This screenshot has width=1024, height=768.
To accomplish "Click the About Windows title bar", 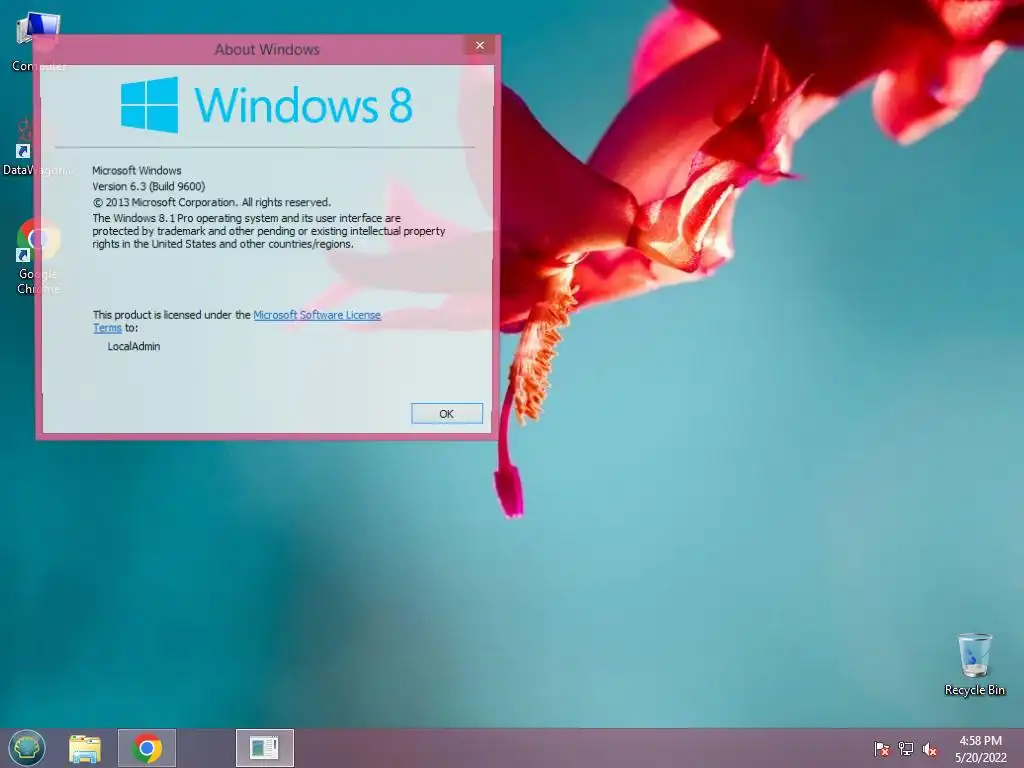I will click(267, 49).
